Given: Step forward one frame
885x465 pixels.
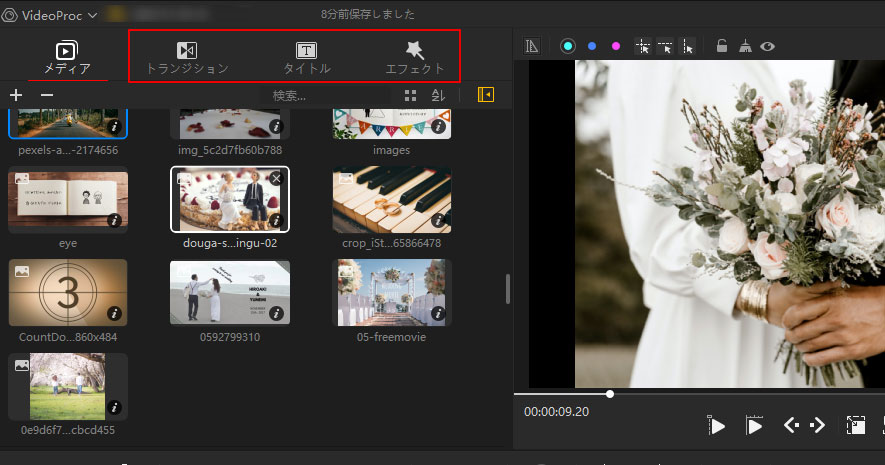Looking at the screenshot, I should coord(818,425).
